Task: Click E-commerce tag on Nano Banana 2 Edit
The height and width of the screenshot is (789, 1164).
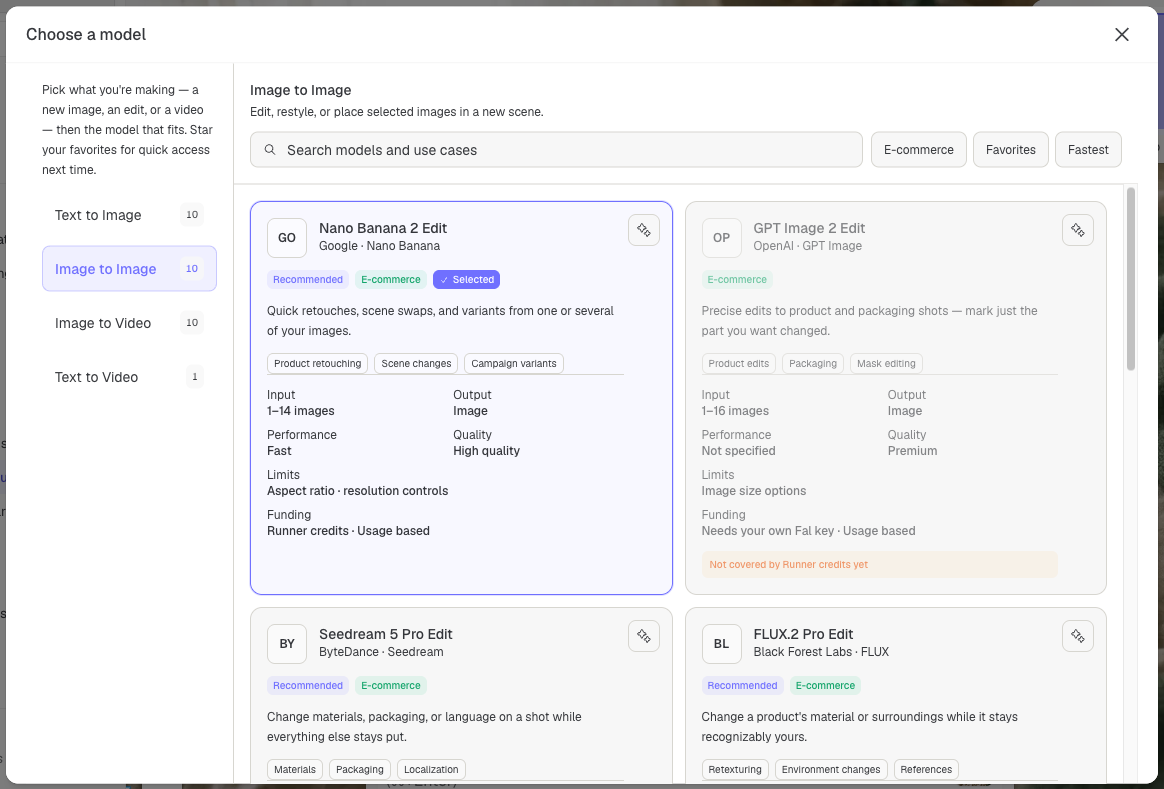Action: [390, 280]
